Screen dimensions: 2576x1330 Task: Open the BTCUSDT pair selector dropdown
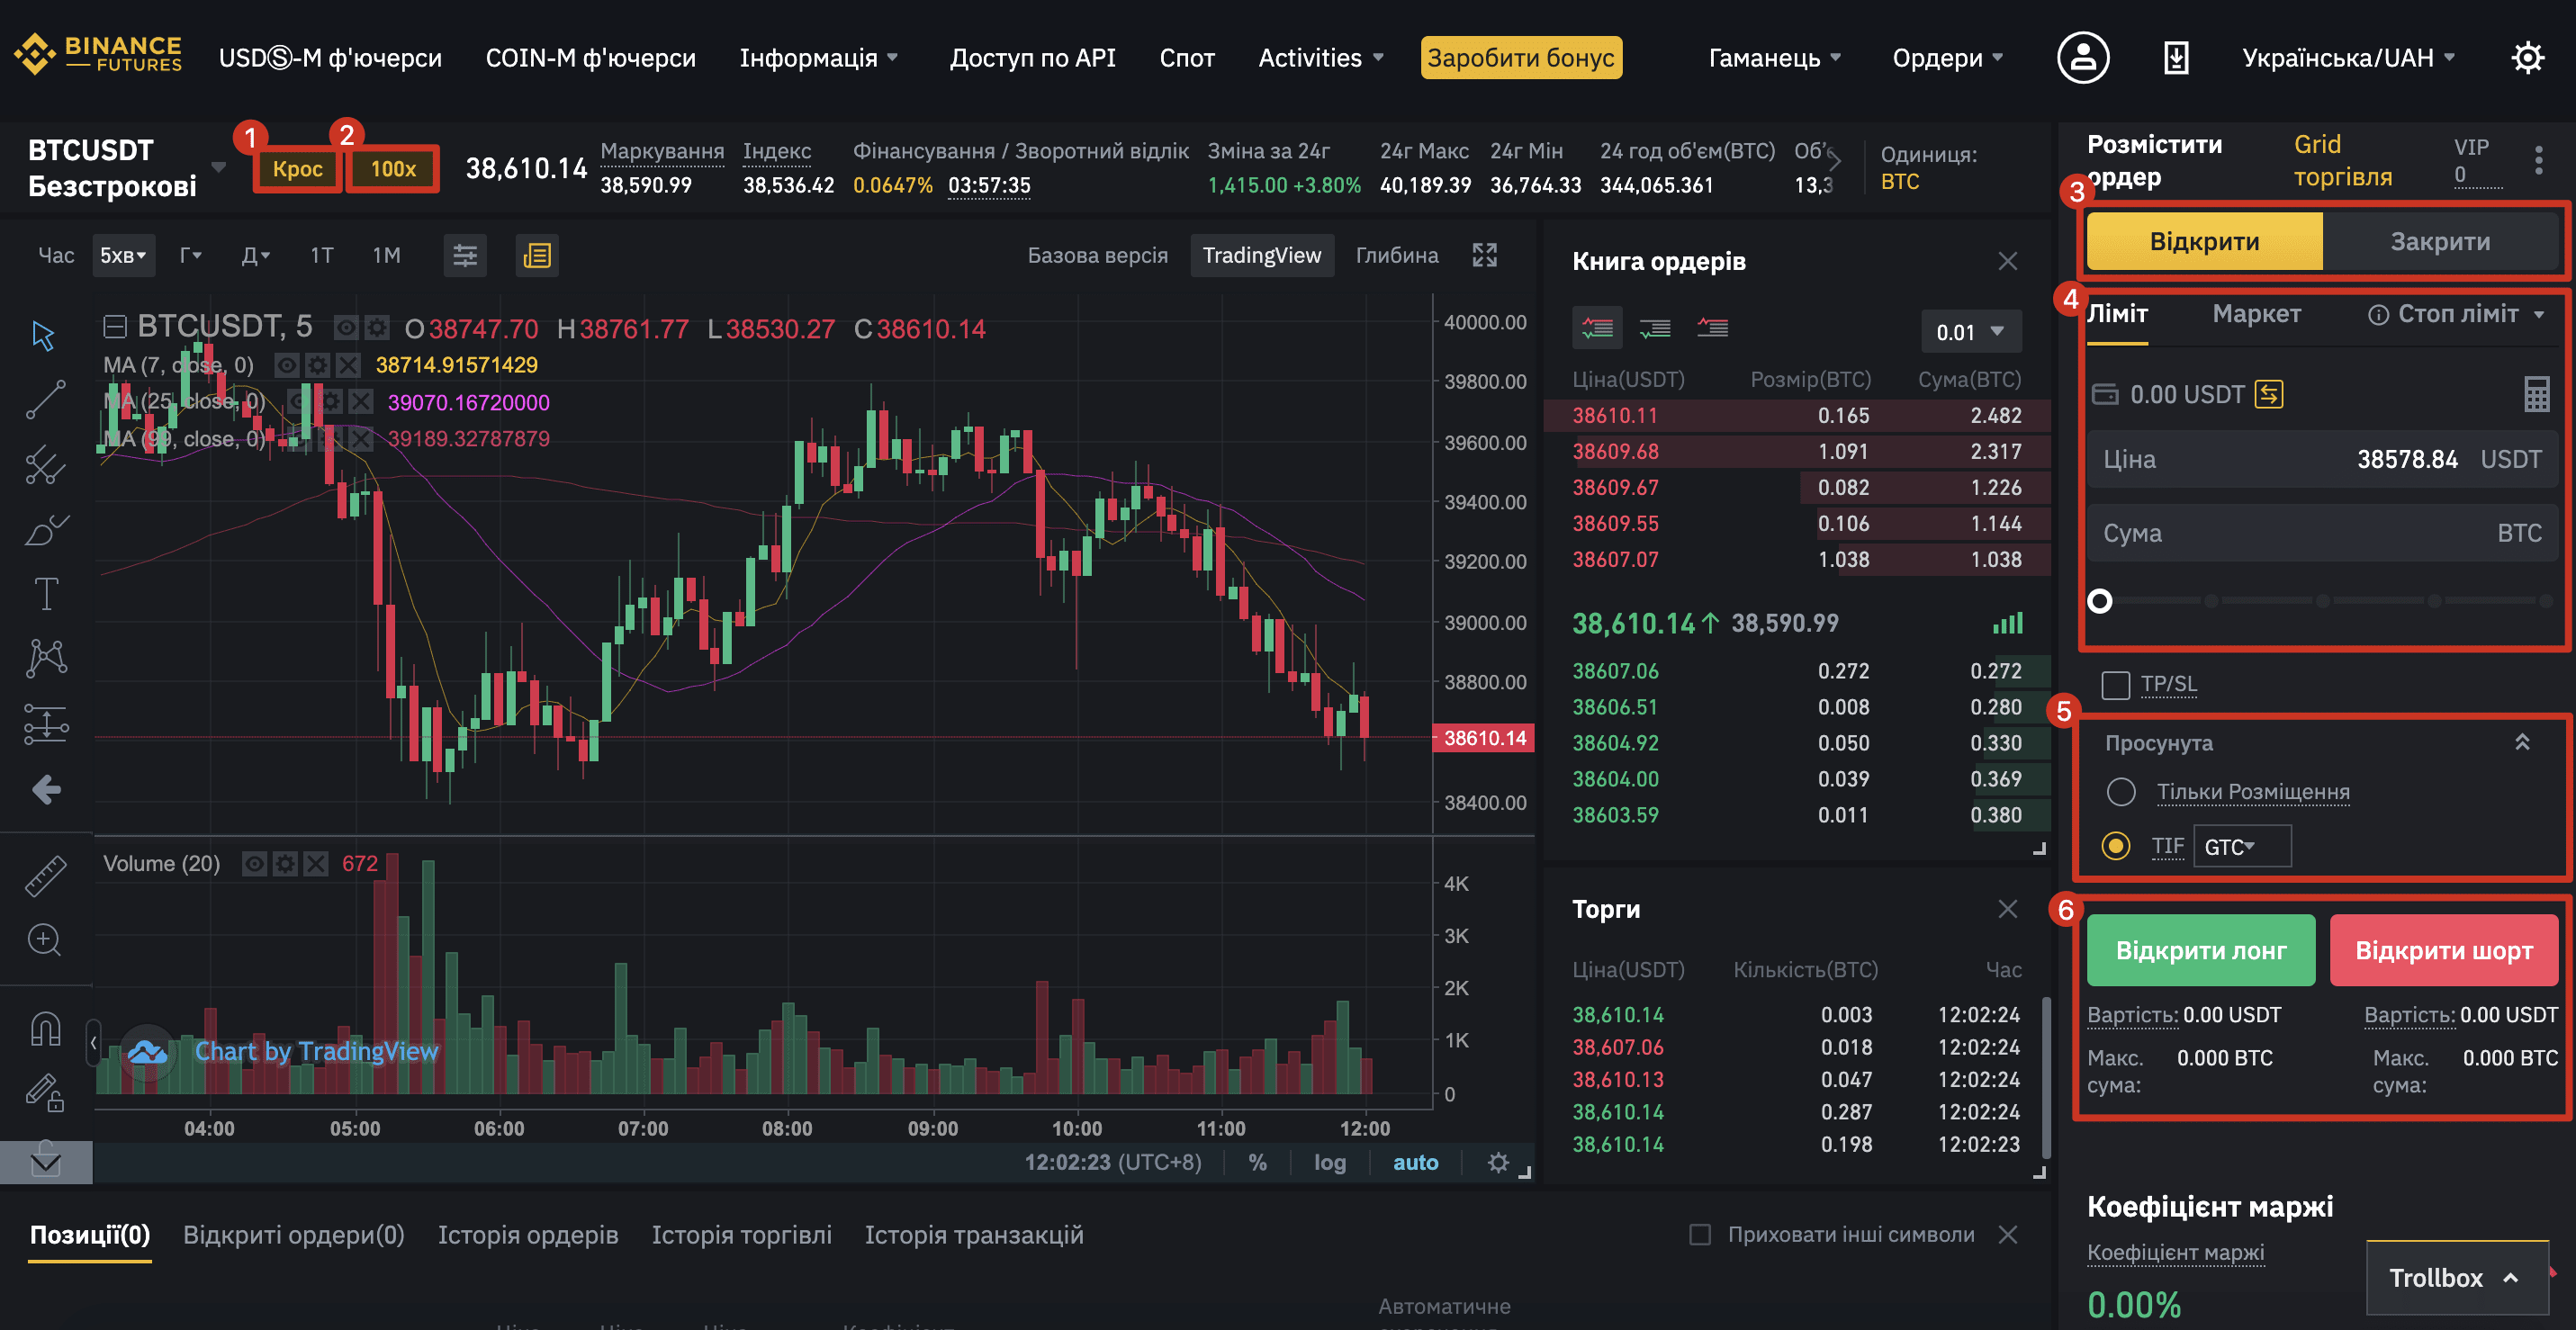(x=217, y=167)
